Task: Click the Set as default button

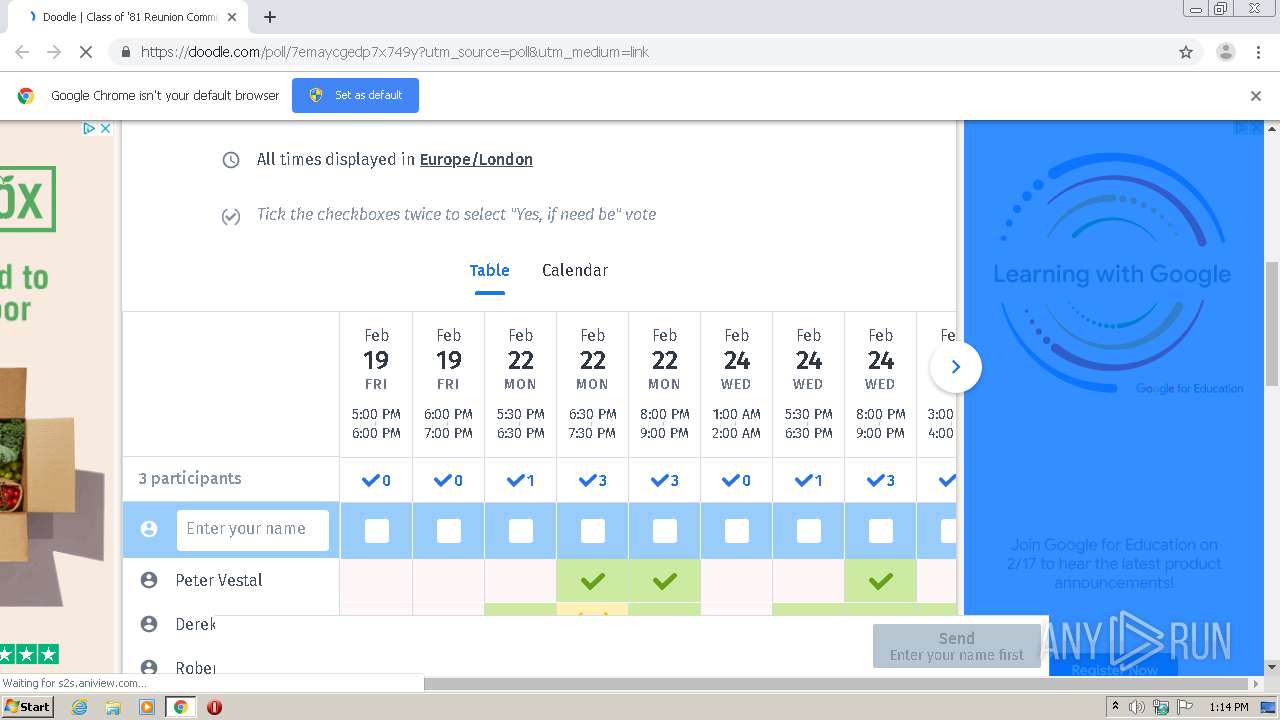Action: [x=355, y=95]
